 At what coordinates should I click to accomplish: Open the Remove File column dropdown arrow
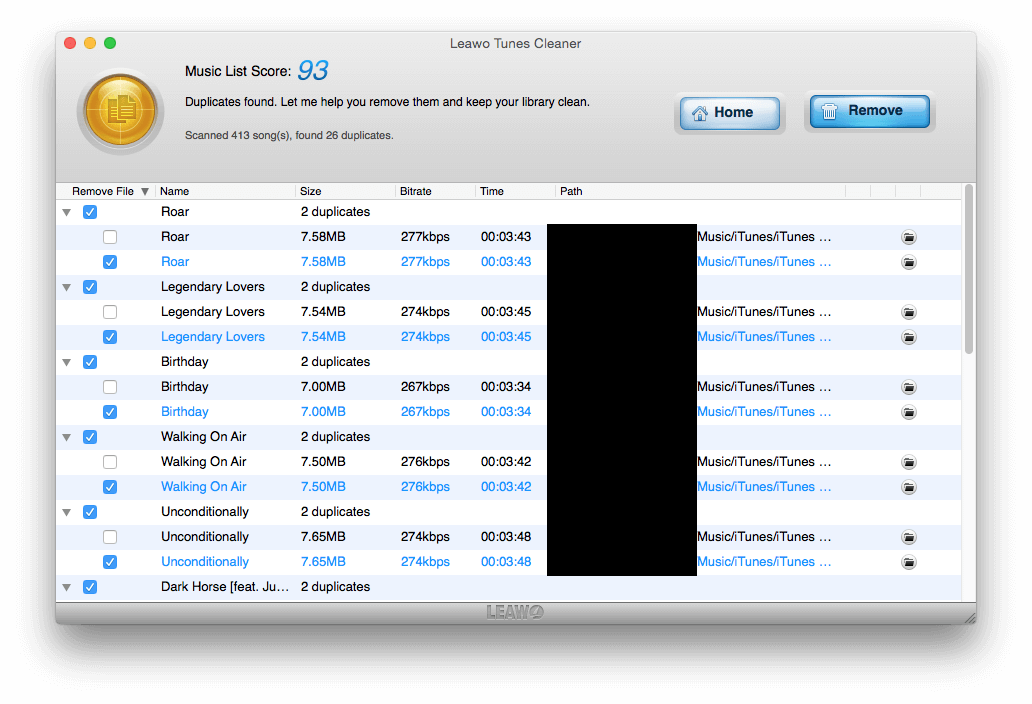145,191
